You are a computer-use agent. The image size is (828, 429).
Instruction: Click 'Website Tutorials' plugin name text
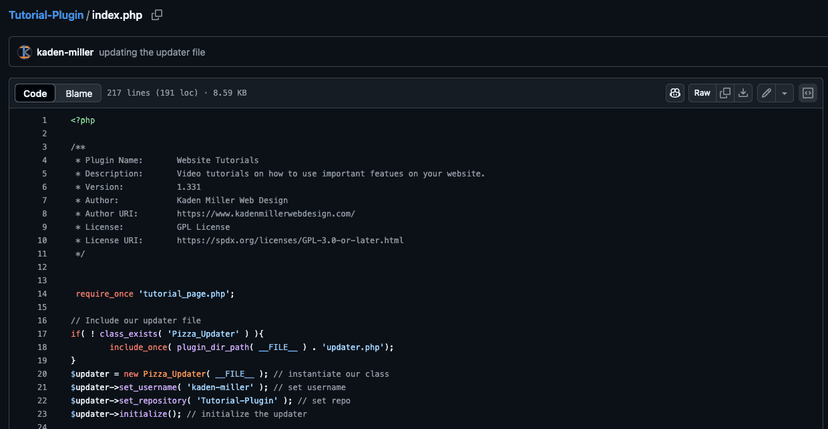point(218,160)
